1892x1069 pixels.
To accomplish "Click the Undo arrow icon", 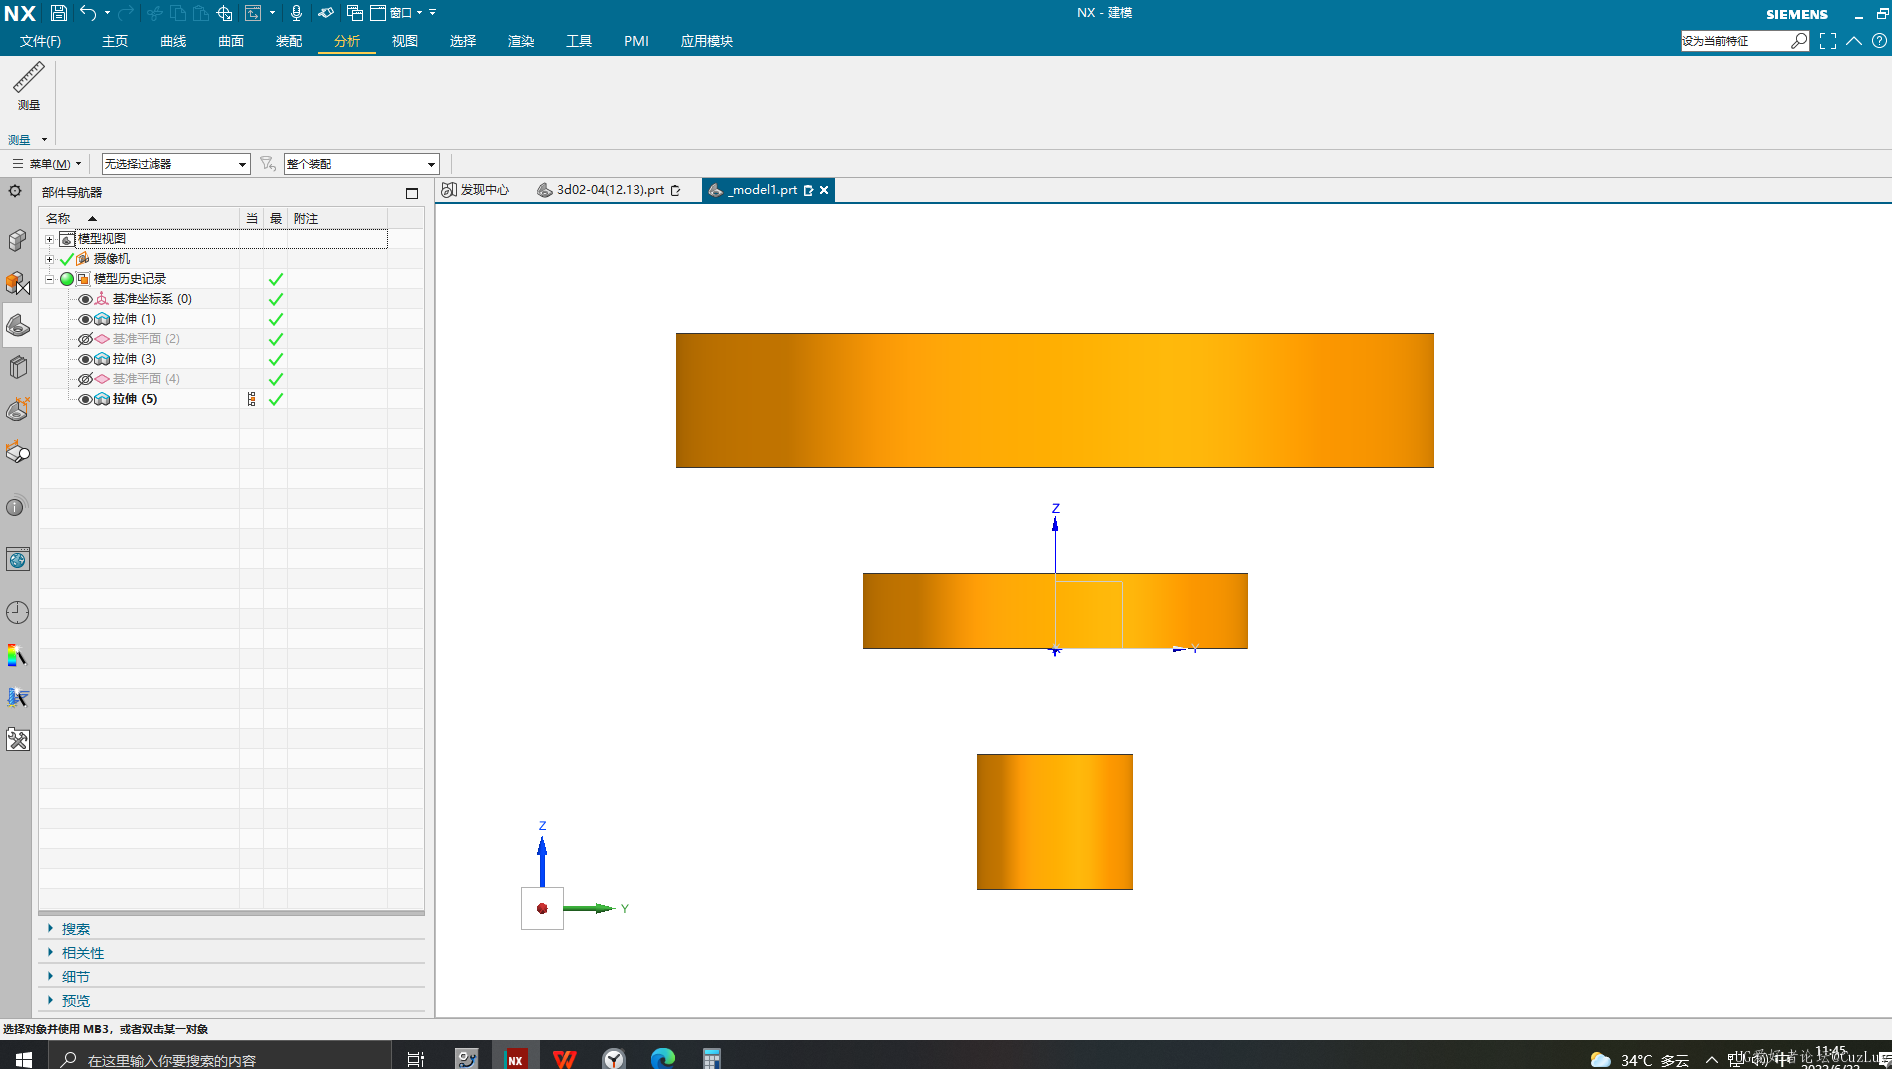I will [88, 13].
